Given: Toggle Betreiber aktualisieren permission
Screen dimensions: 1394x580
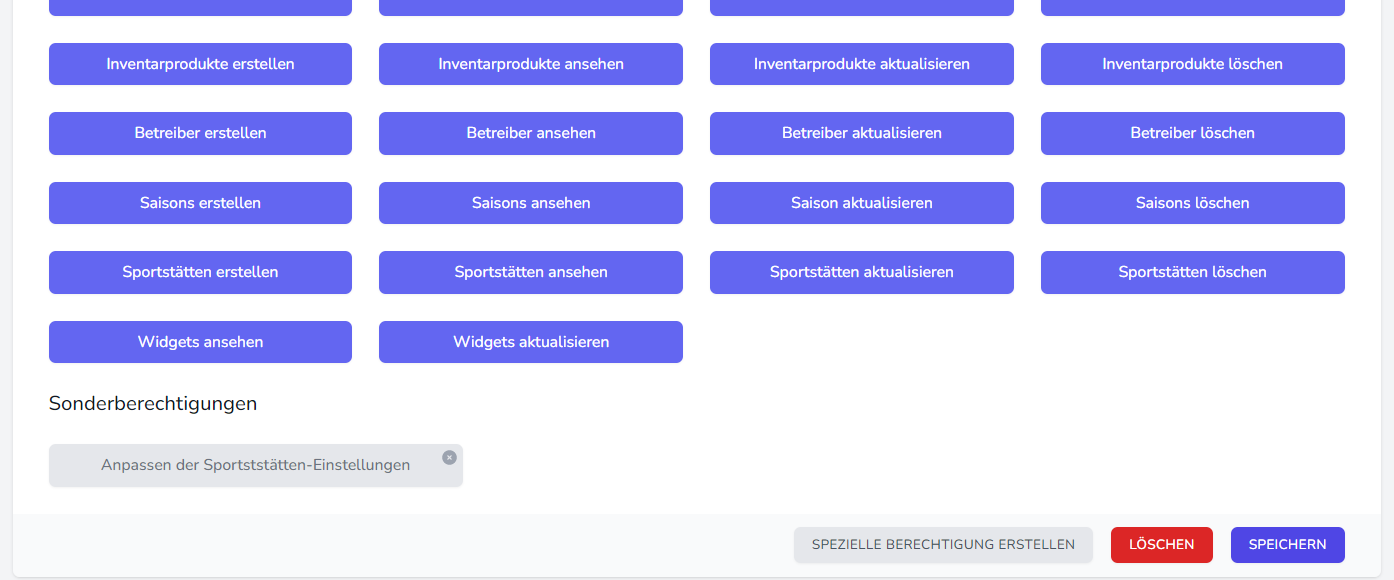Looking at the screenshot, I should [861, 133].
